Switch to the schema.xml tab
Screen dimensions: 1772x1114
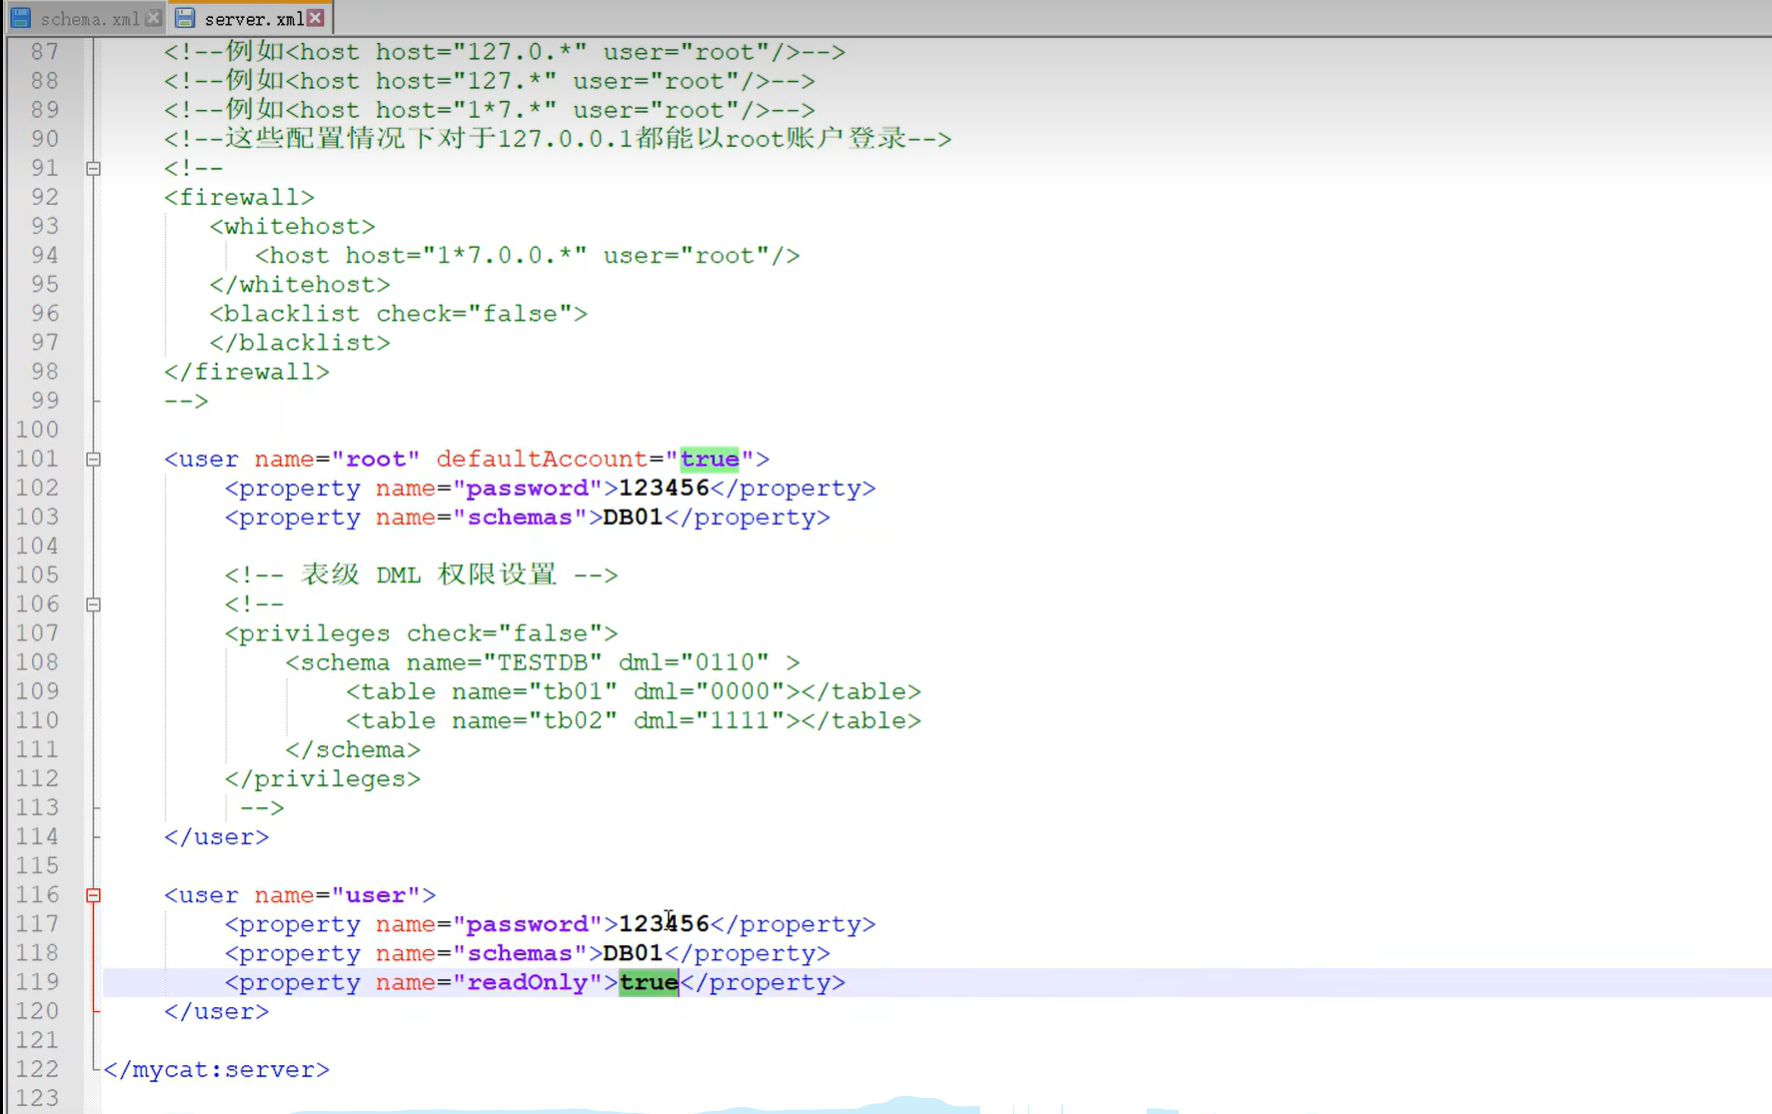[x=86, y=19]
